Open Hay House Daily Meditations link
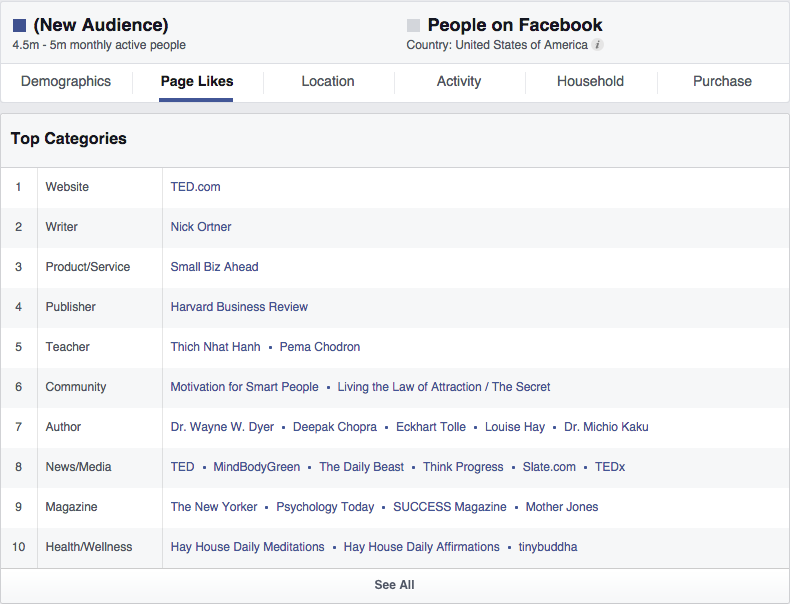 [247, 547]
